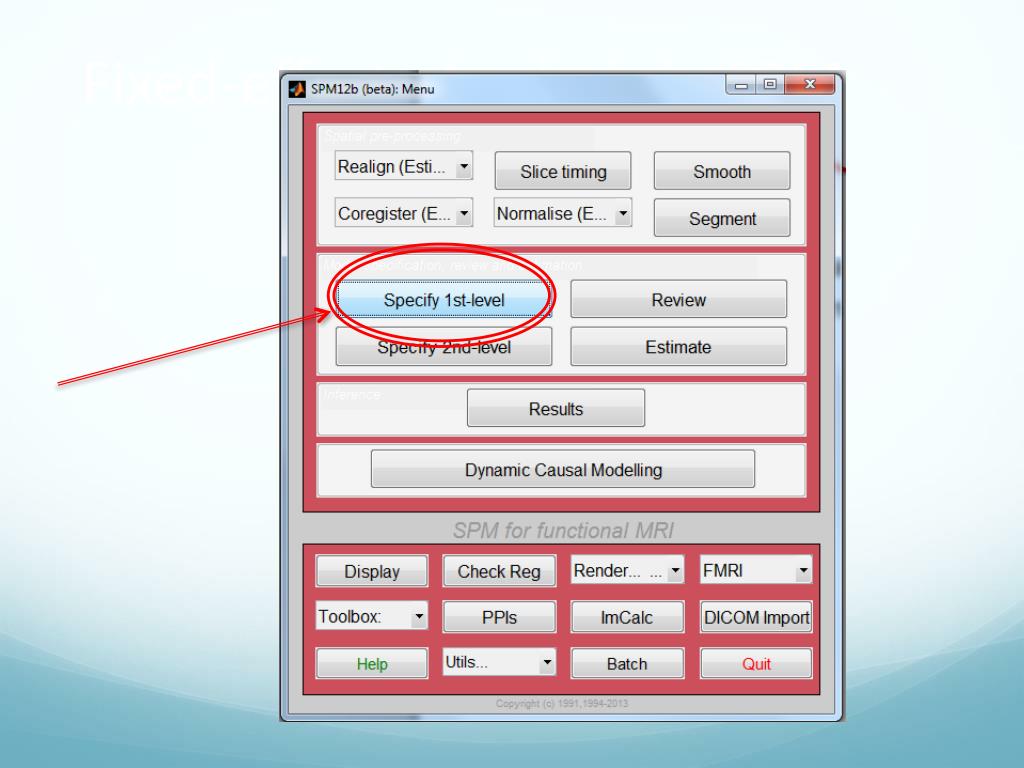Close the SPM12b Menu window
Image resolution: width=1024 pixels, height=768 pixels.
coord(810,85)
